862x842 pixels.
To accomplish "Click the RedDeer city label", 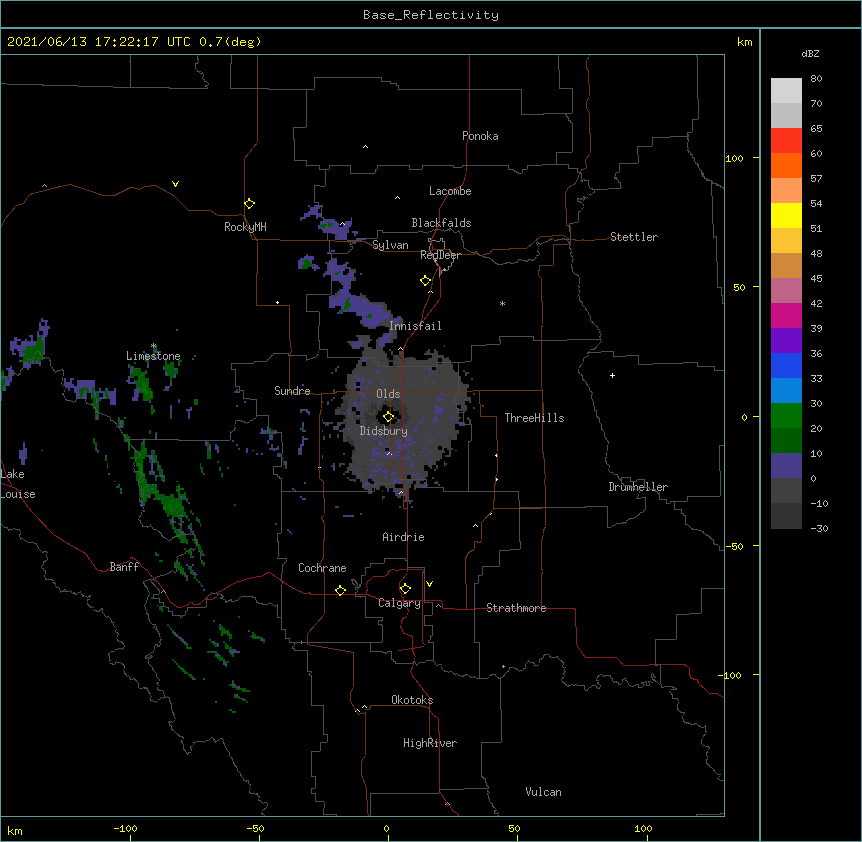I will click(x=440, y=255).
